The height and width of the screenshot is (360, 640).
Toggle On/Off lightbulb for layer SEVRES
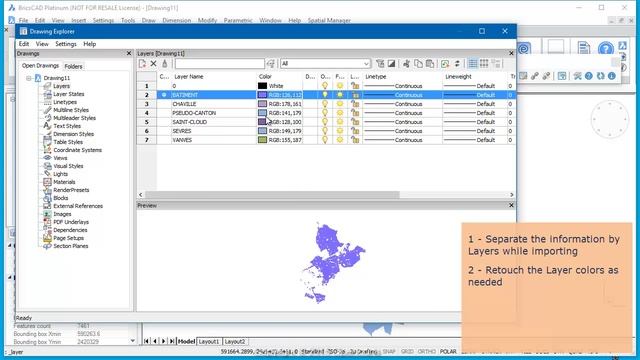[325, 131]
